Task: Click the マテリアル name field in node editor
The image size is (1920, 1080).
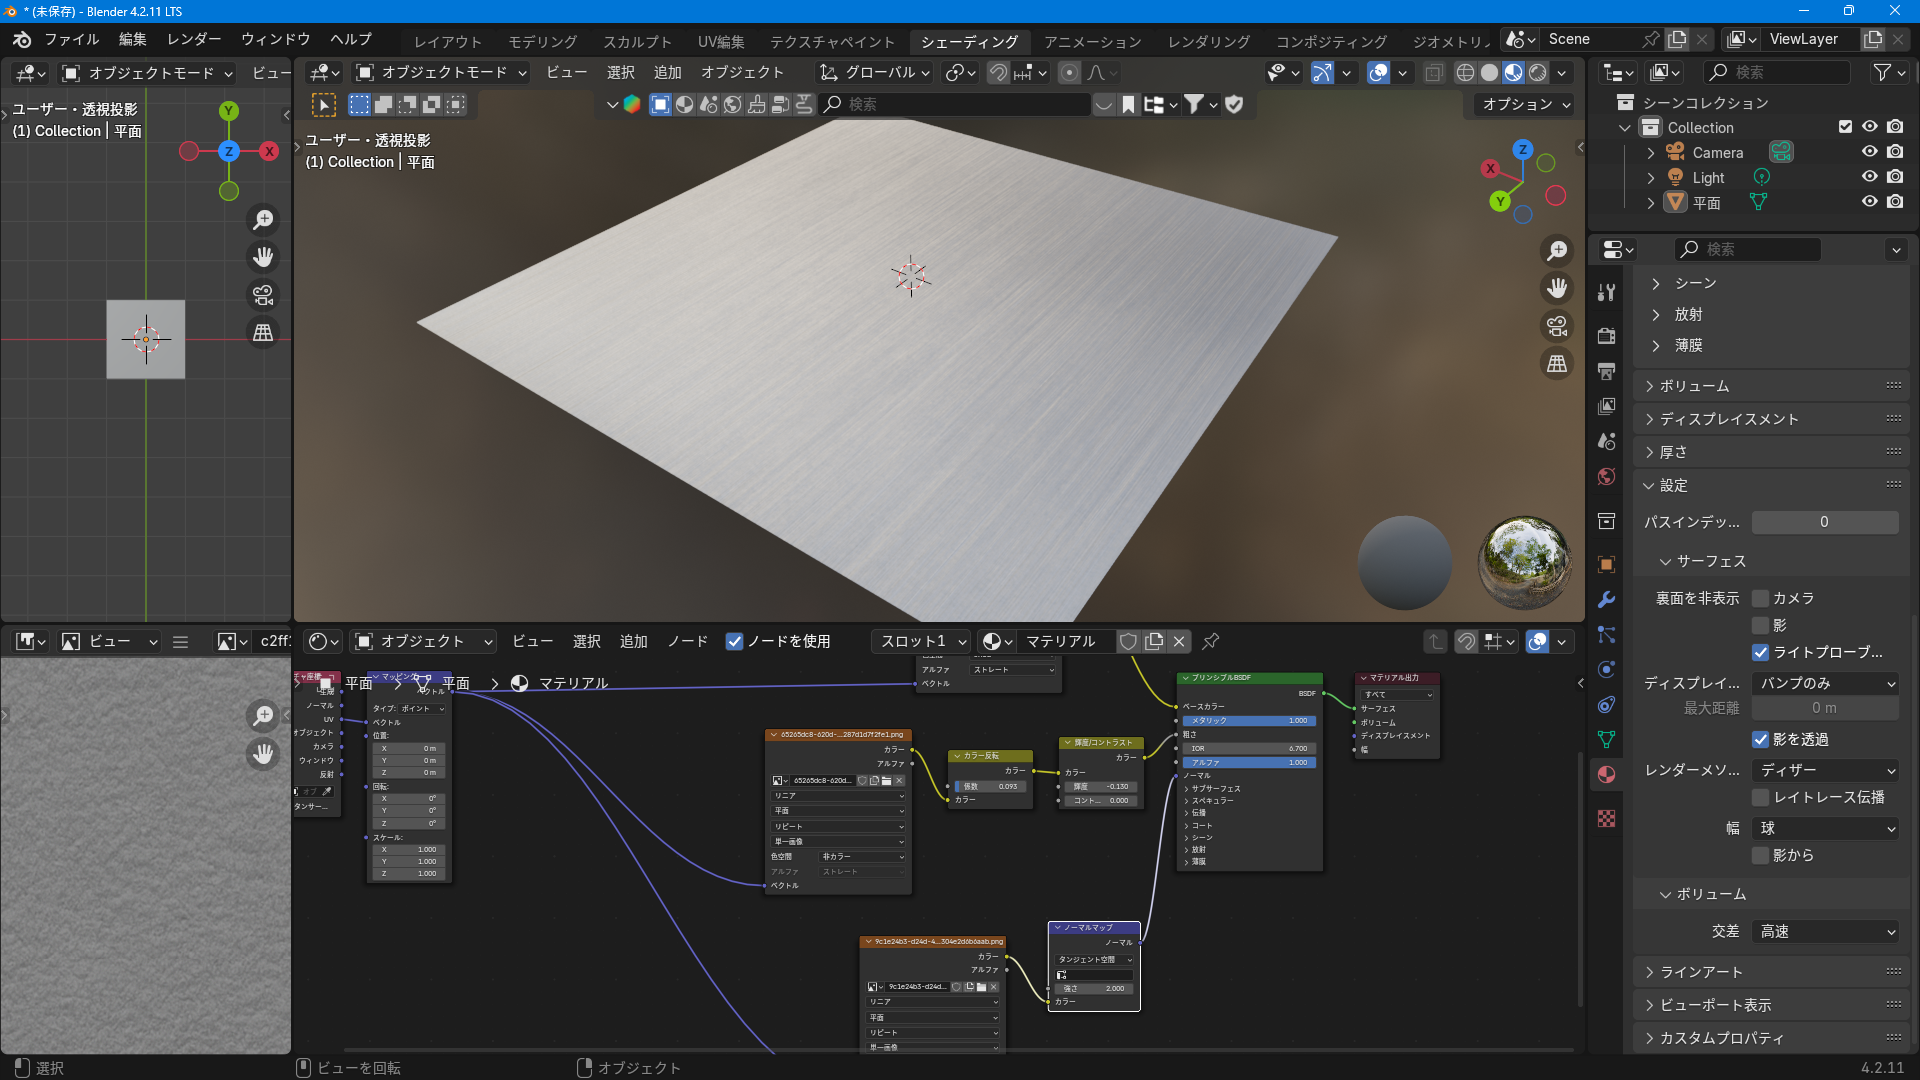Action: (x=1066, y=642)
